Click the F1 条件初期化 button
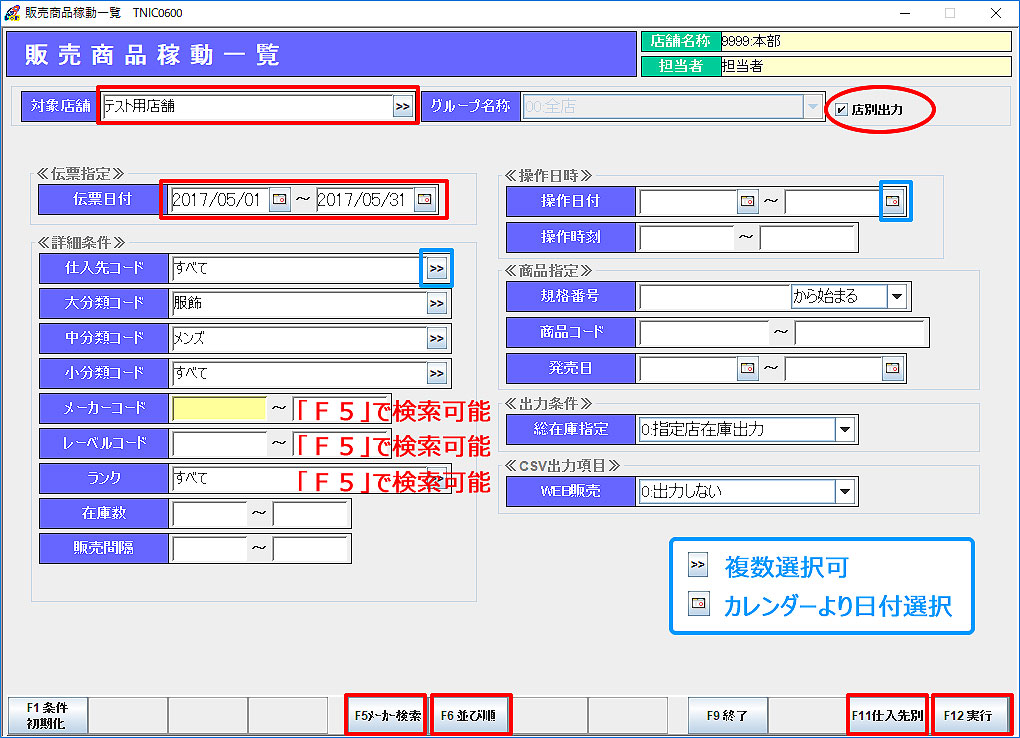Image resolution: width=1020 pixels, height=738 pixels. point(46,715)
